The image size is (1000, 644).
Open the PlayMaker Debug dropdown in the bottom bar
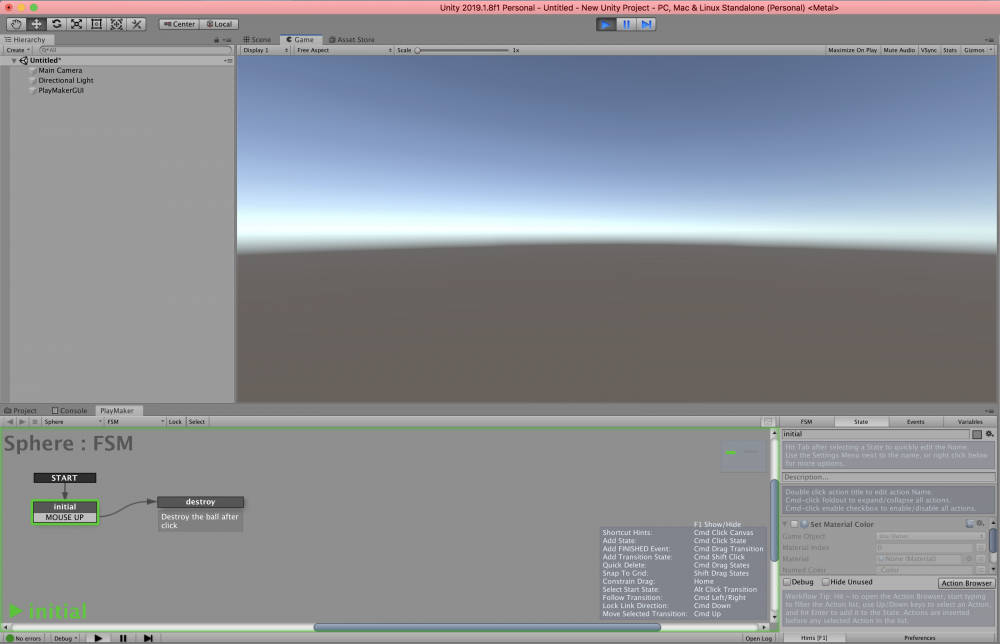coord(65,638)
